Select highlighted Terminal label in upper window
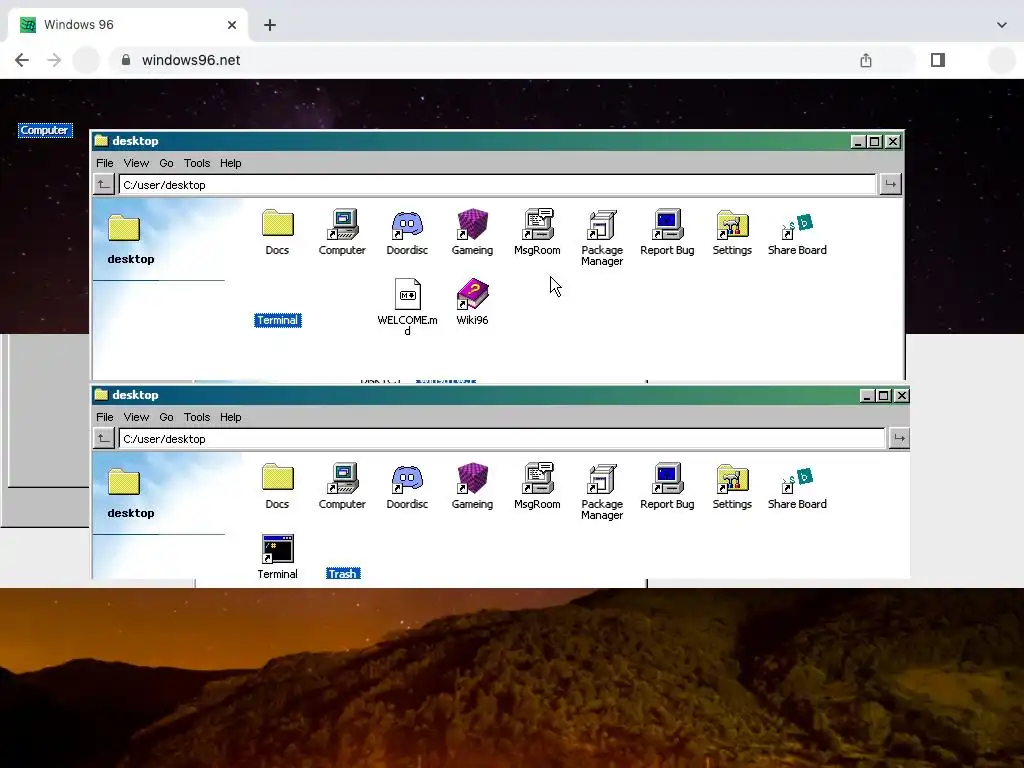The width and height of the screenshot is (1024, 768). [278, 320]
